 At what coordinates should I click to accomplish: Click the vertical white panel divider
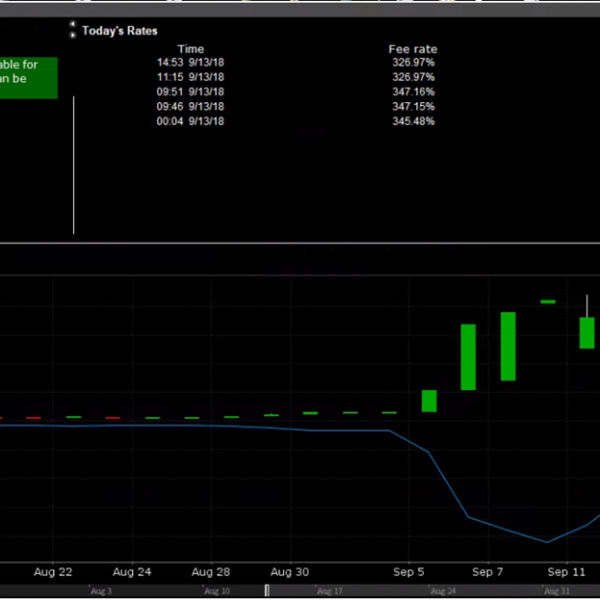tap(74, 165)
